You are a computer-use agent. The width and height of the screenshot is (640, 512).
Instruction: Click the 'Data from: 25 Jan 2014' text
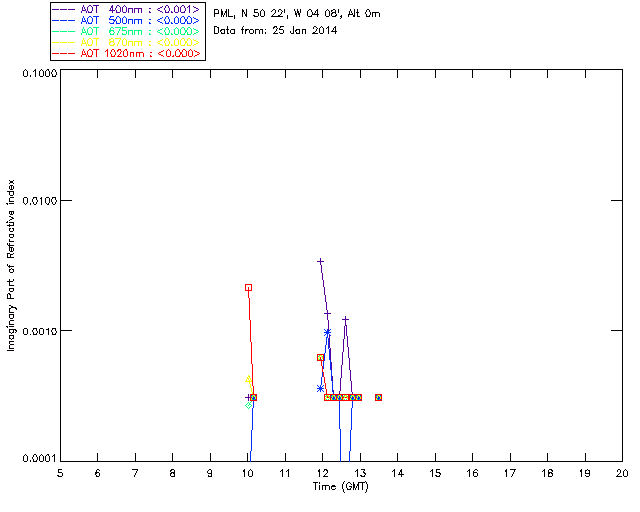(275, 31)
